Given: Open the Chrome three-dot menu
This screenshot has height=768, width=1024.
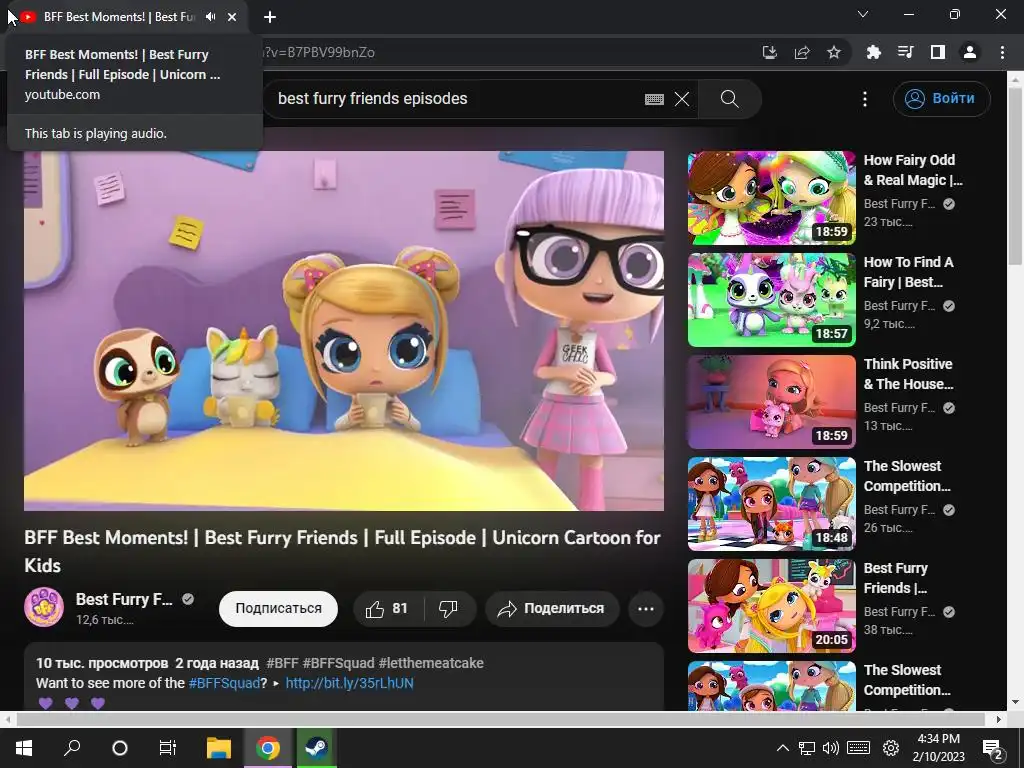Looking at the screenshot, I should click(1002, 52).
